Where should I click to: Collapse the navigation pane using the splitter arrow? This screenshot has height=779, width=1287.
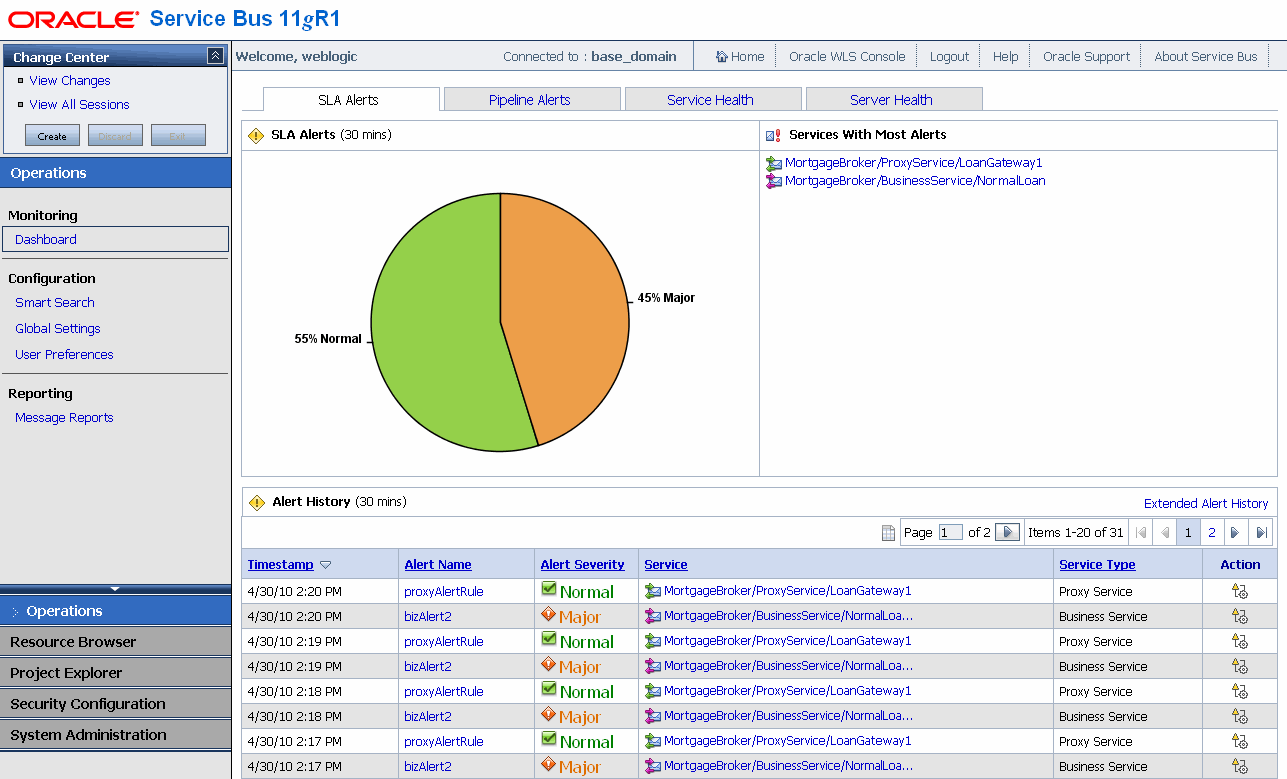coord(115,589)
